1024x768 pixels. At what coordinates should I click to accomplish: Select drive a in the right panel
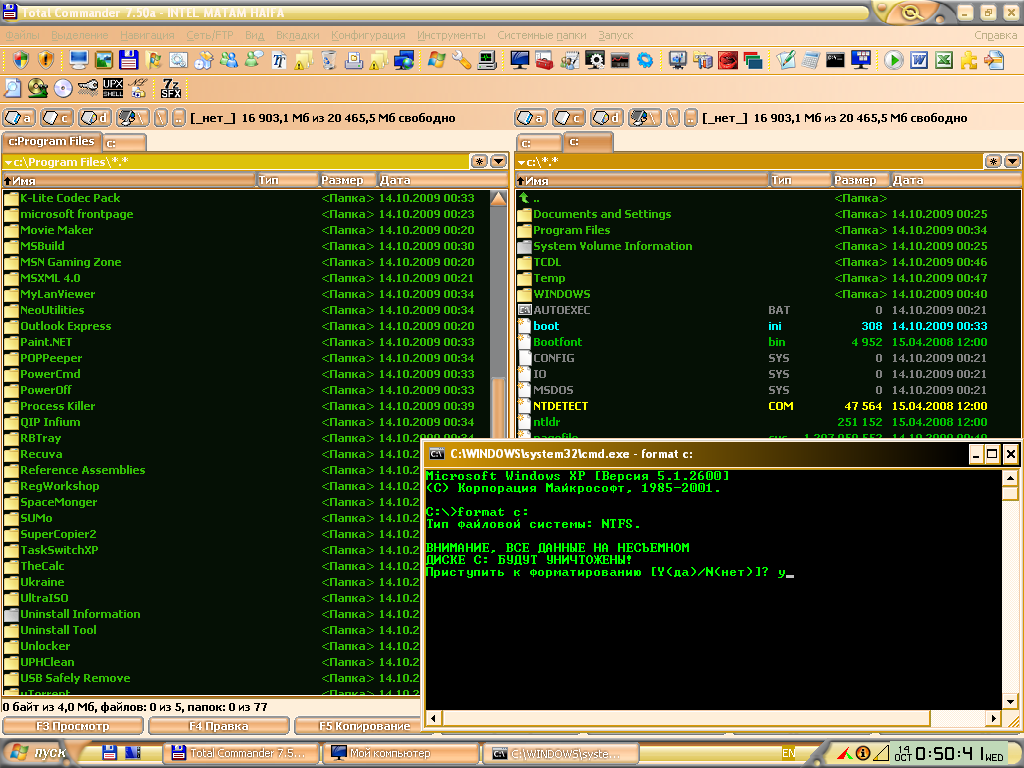pyautogui.click(x=532, y=118)
